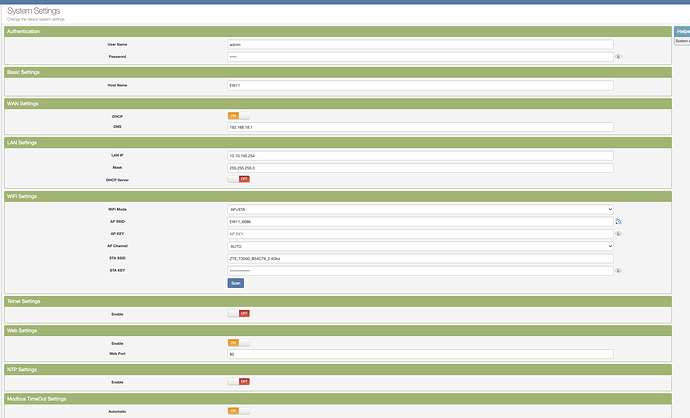Click the Authentication section header

point(338,31)
